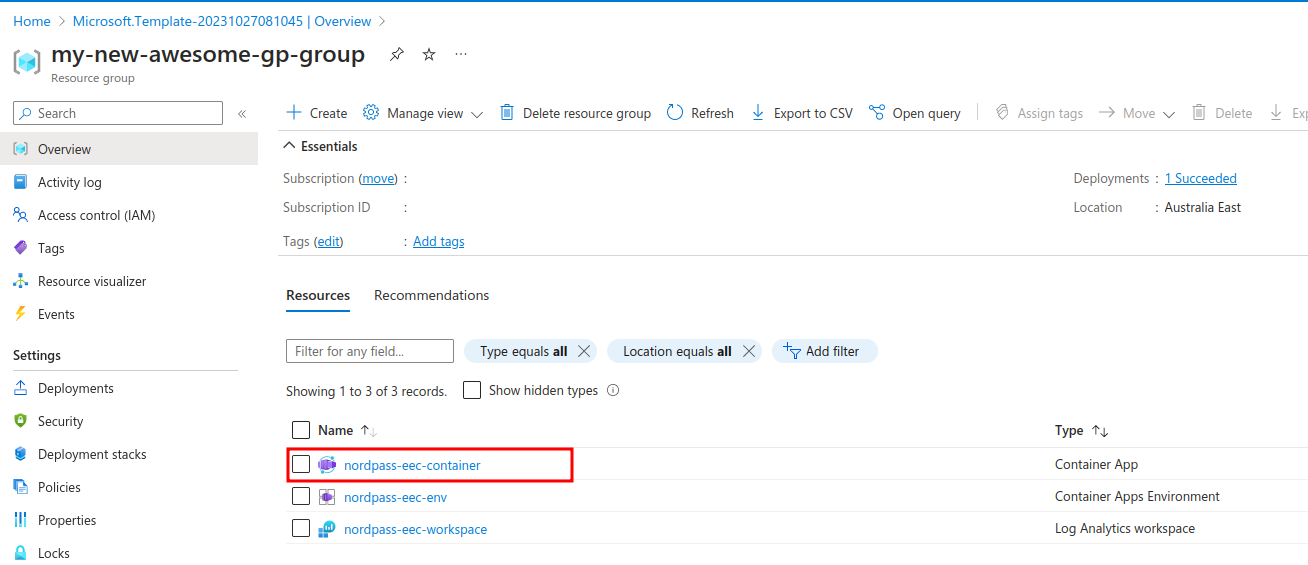Click the Add filter button
Image resolution: width=1308 pixels, height=565 pixels.
coord(825,351)
